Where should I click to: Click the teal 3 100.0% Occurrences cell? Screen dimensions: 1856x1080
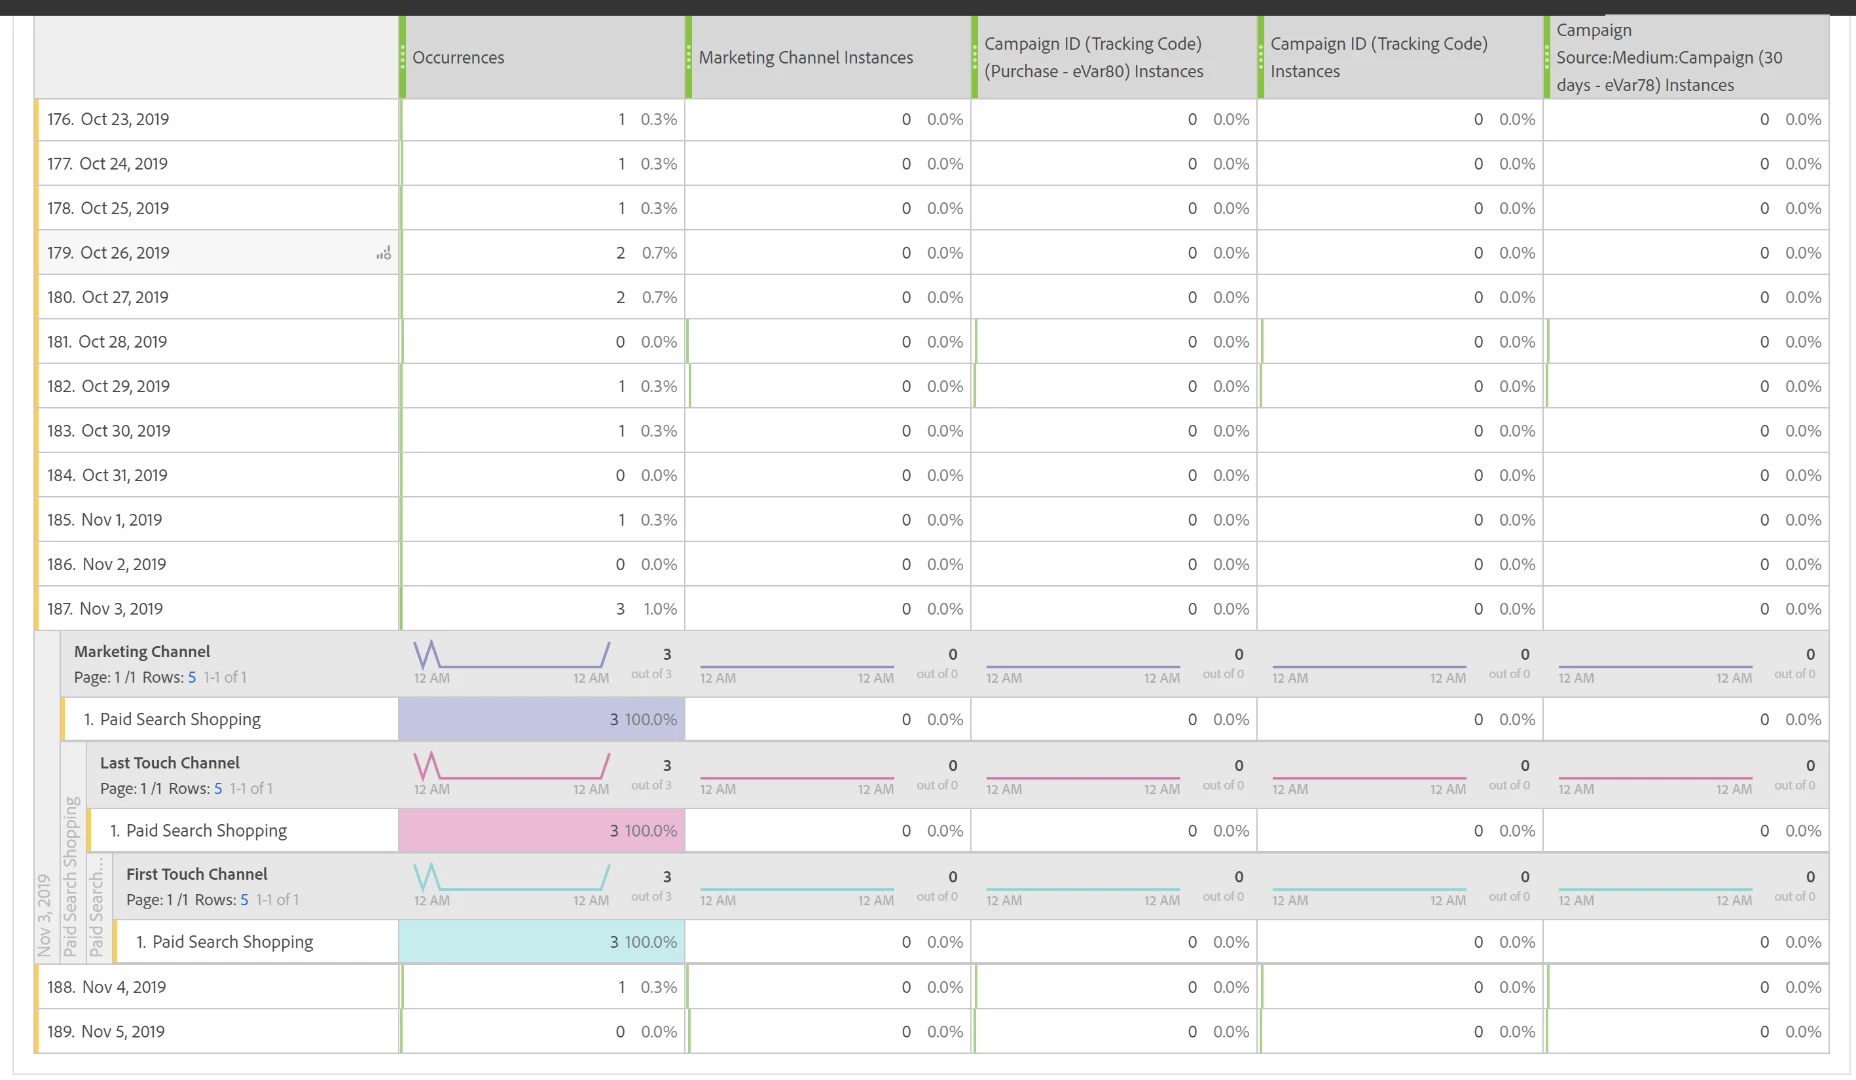(x=542, y=942)
